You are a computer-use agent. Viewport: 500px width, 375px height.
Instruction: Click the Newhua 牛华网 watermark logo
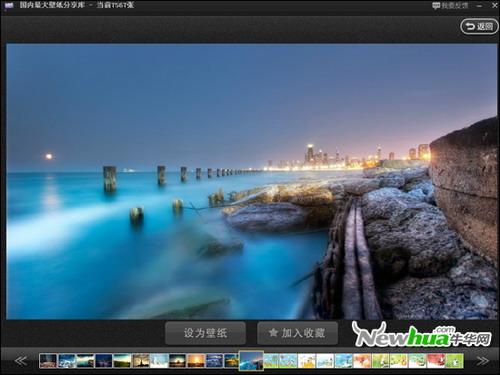click(x=421, y=335)
